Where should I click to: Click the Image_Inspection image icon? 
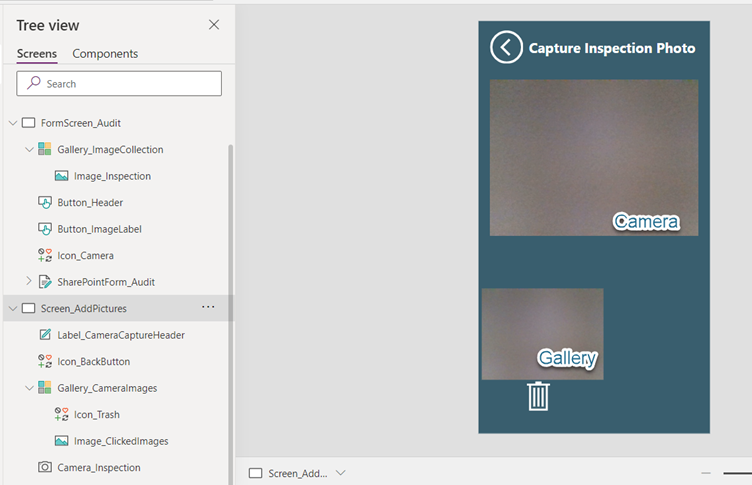pos(61,176)
